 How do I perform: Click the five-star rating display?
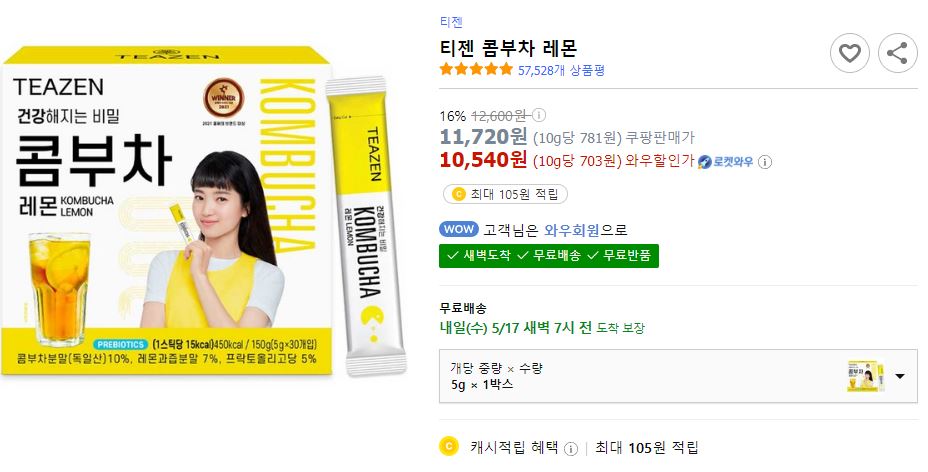point(476,70)
